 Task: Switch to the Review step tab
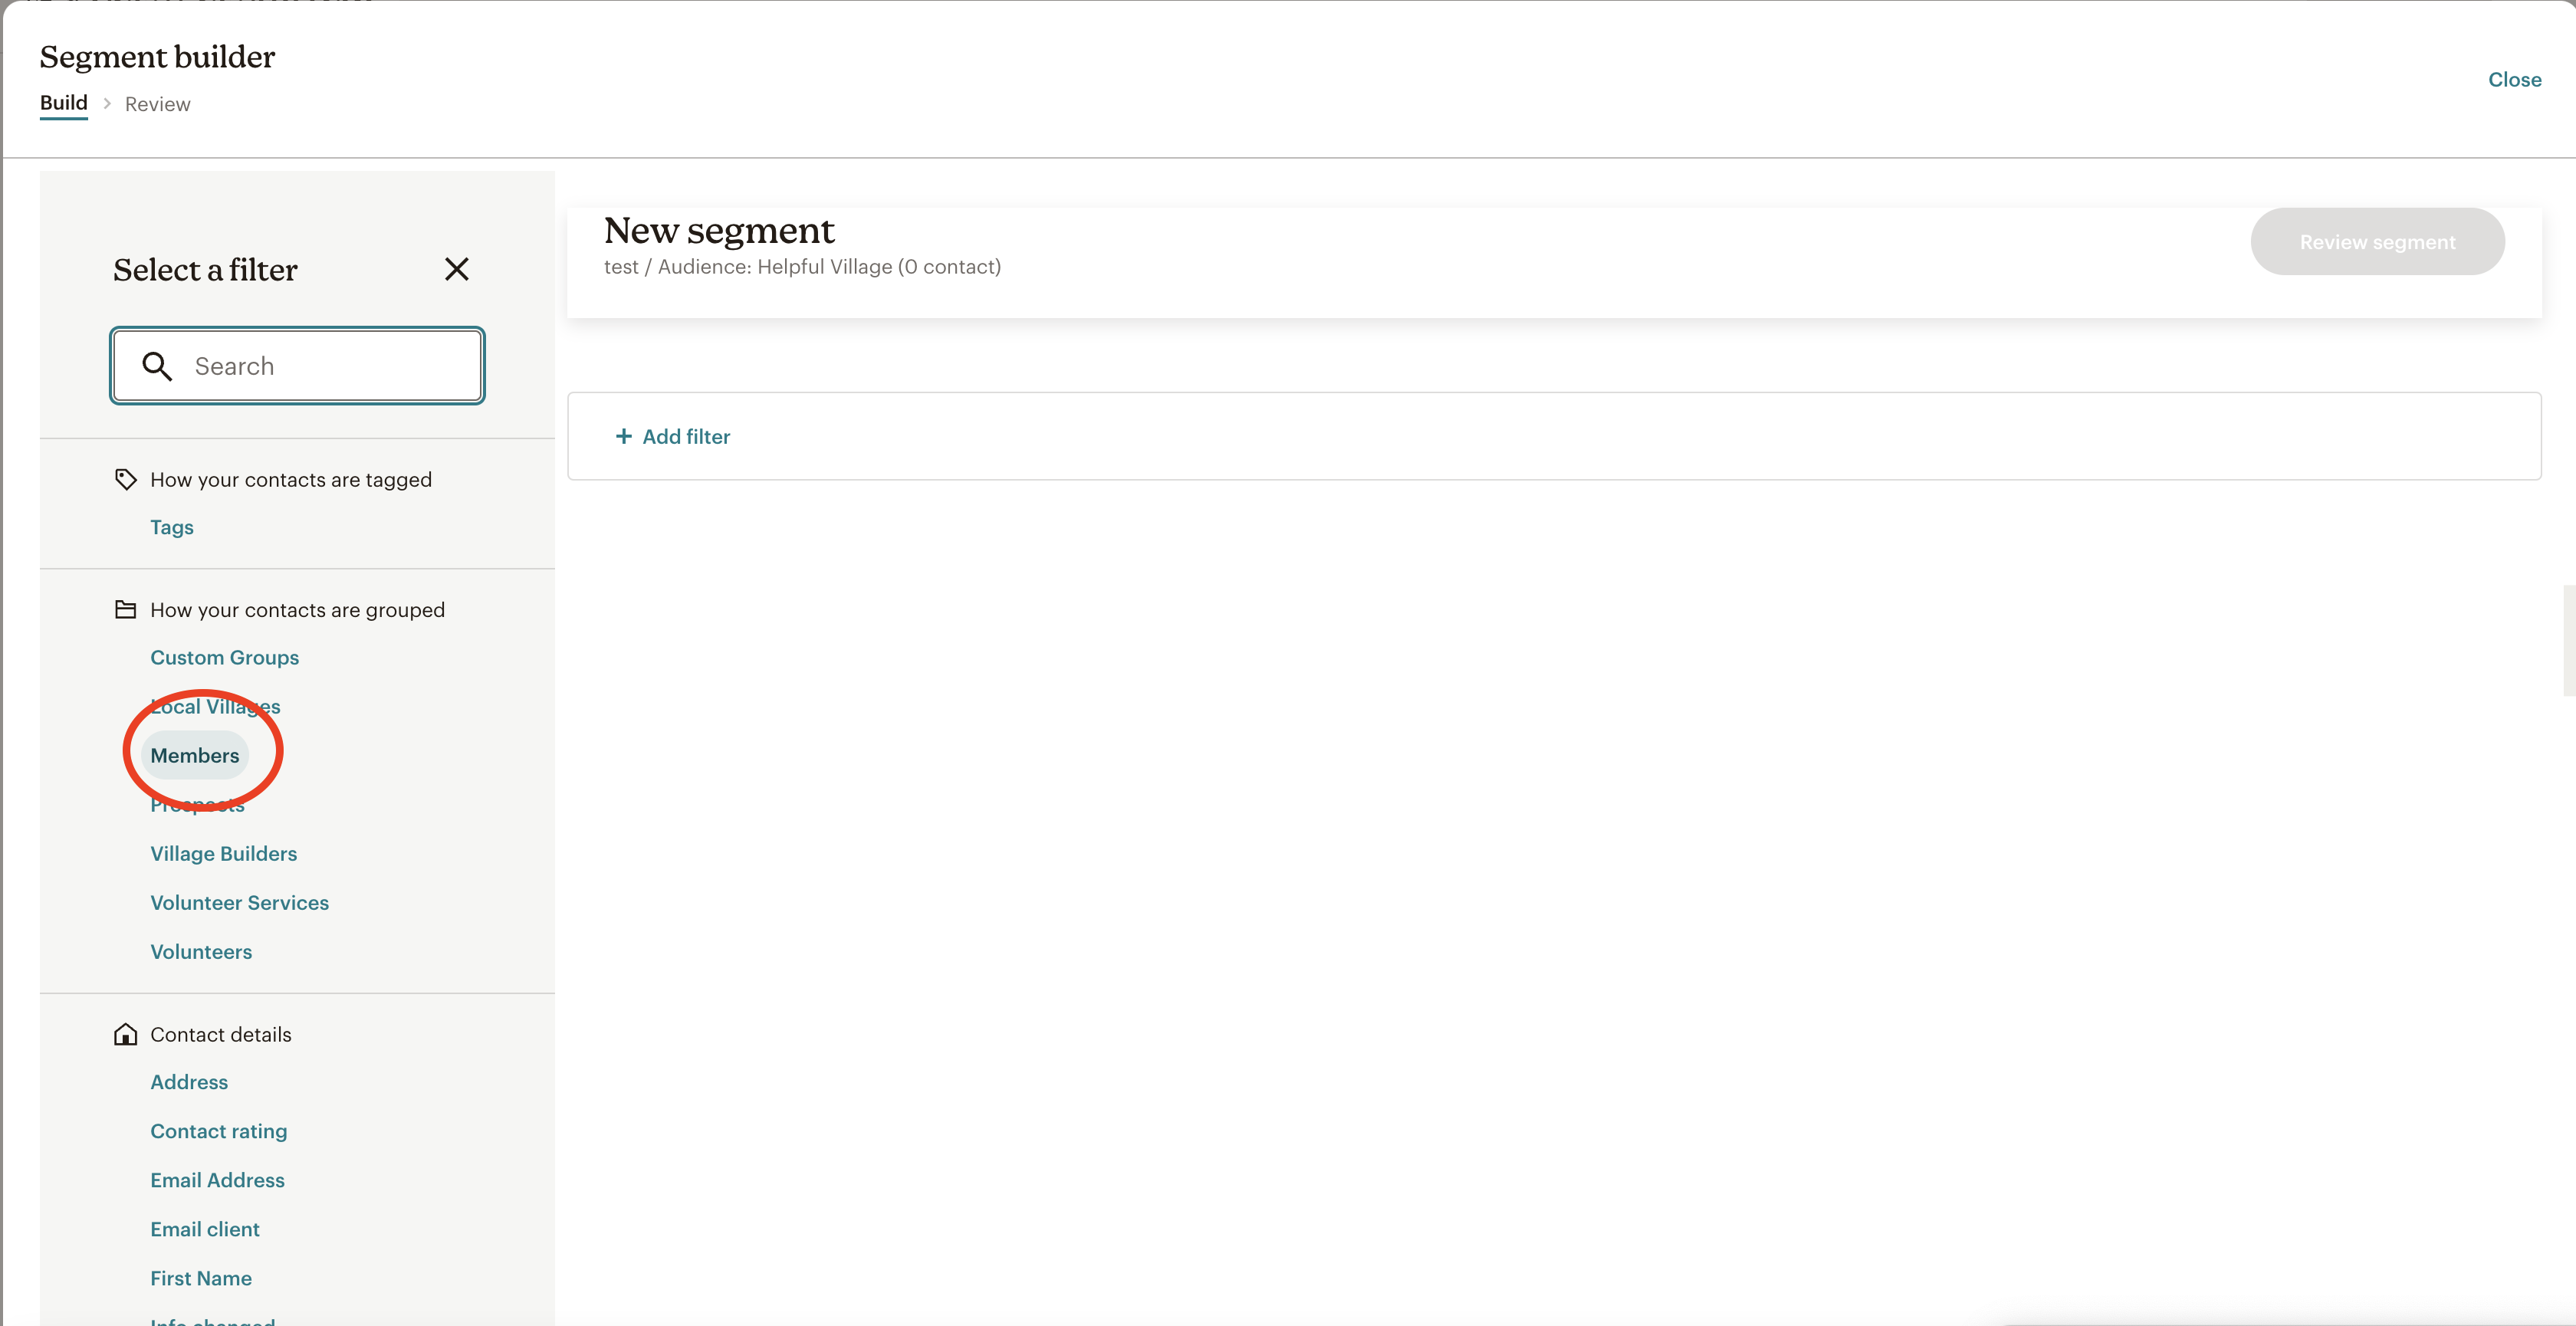pos(157,104)
